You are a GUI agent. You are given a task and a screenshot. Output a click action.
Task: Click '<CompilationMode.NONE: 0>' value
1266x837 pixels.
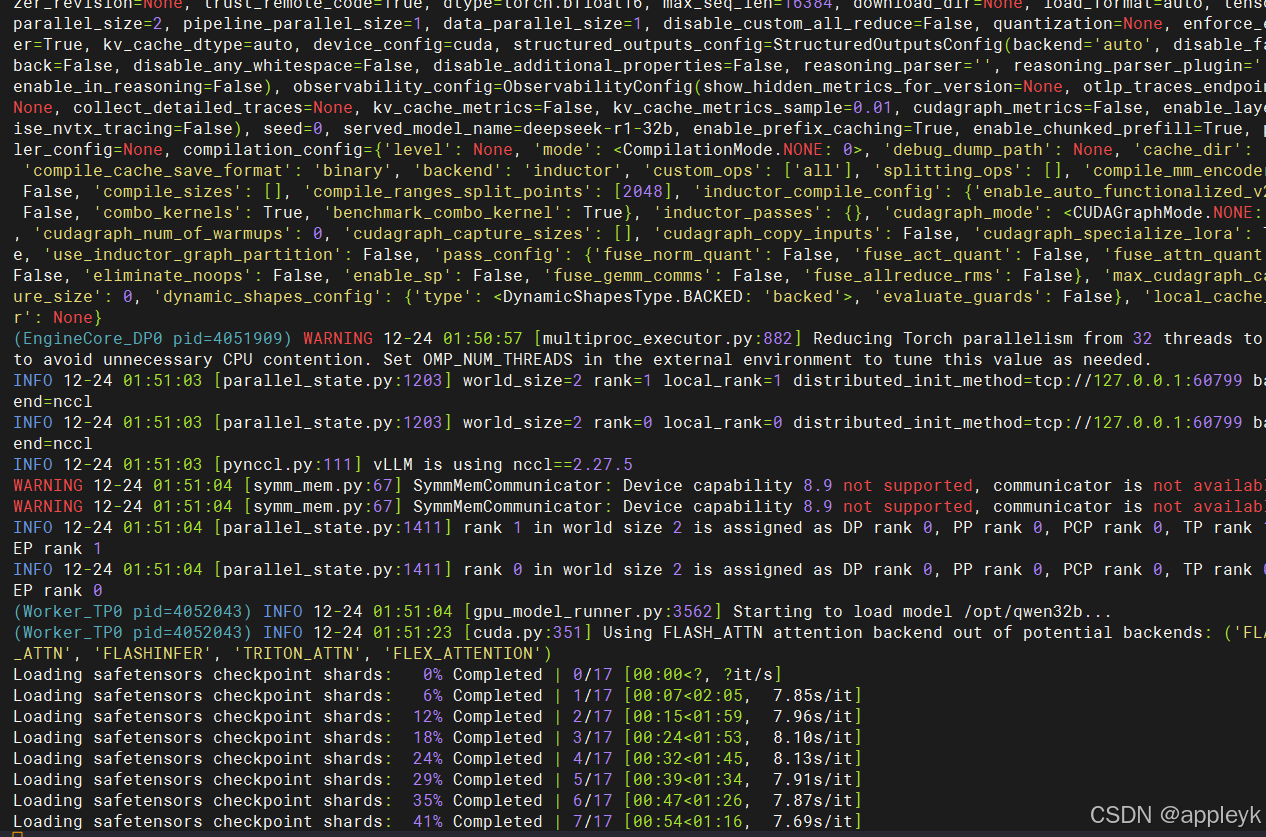[737, 149]
